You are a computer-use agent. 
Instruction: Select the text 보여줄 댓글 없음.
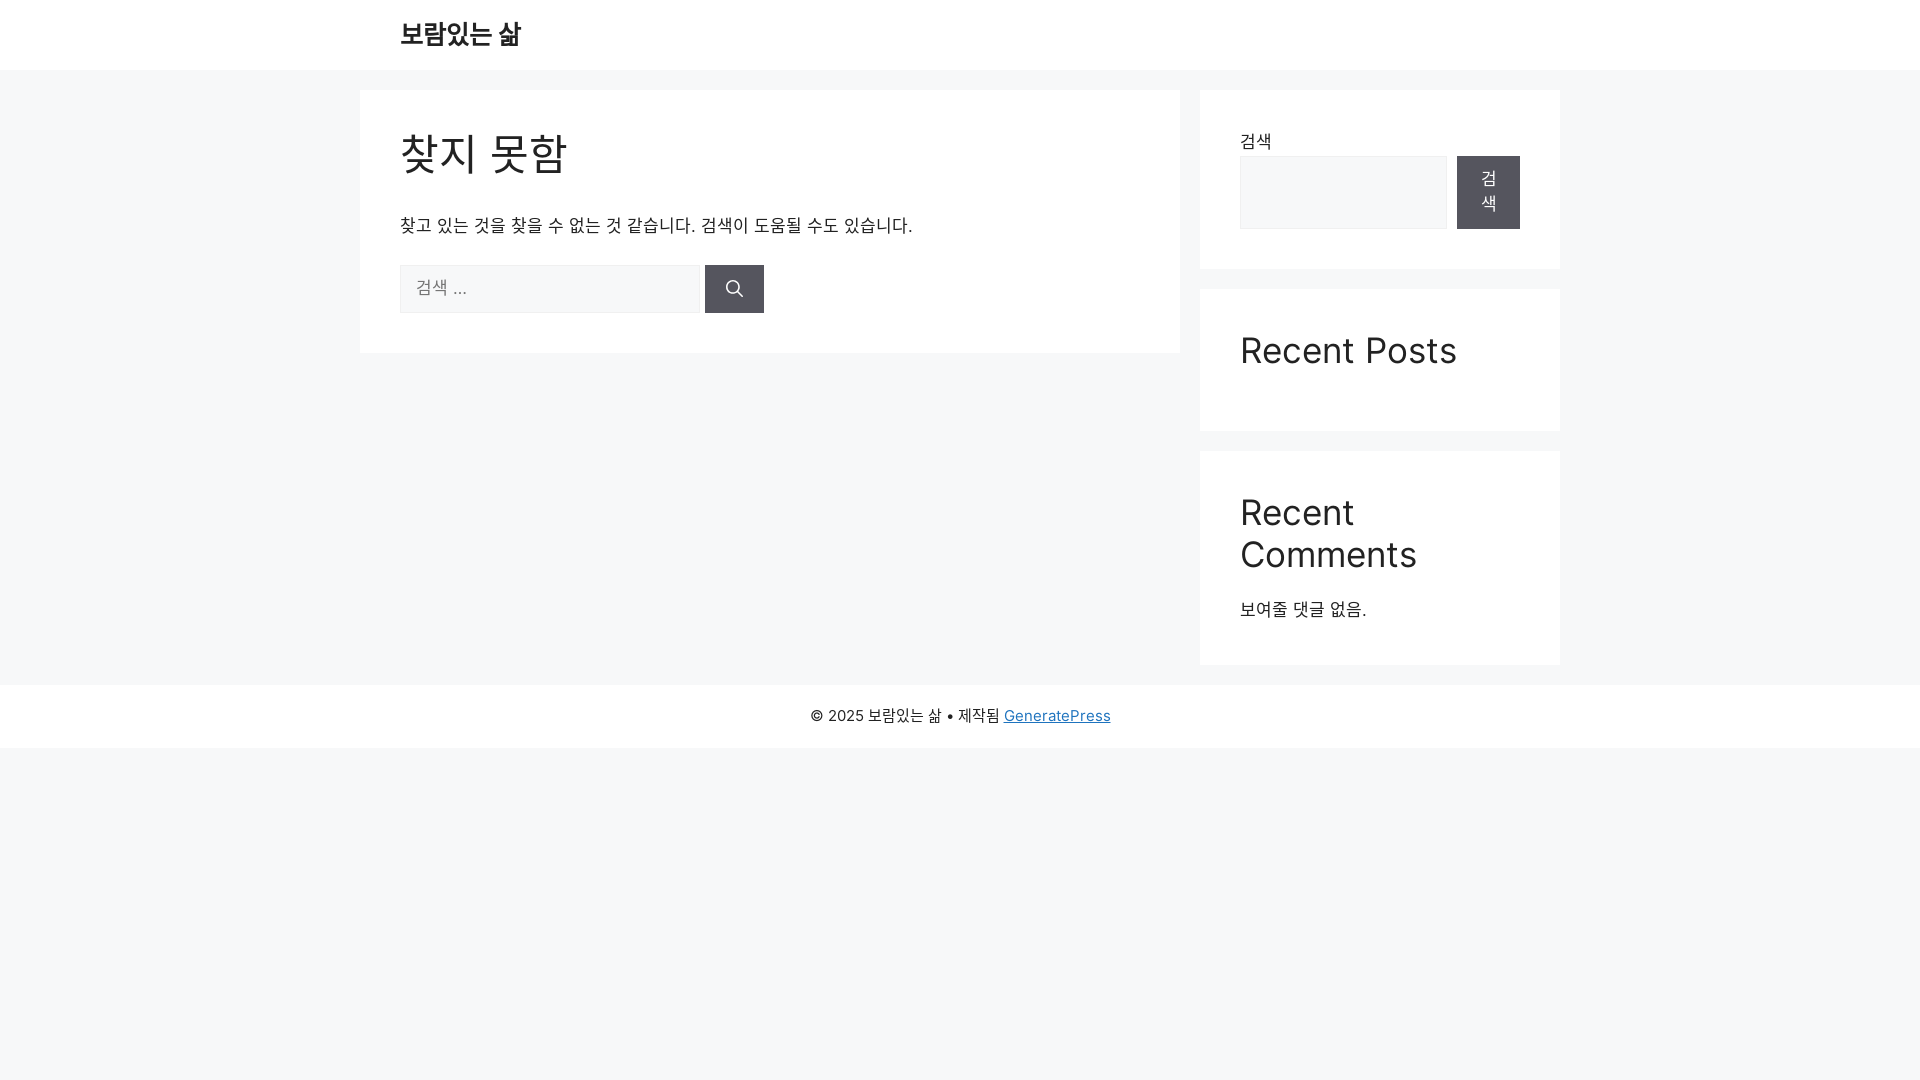tap(1303, 609)
